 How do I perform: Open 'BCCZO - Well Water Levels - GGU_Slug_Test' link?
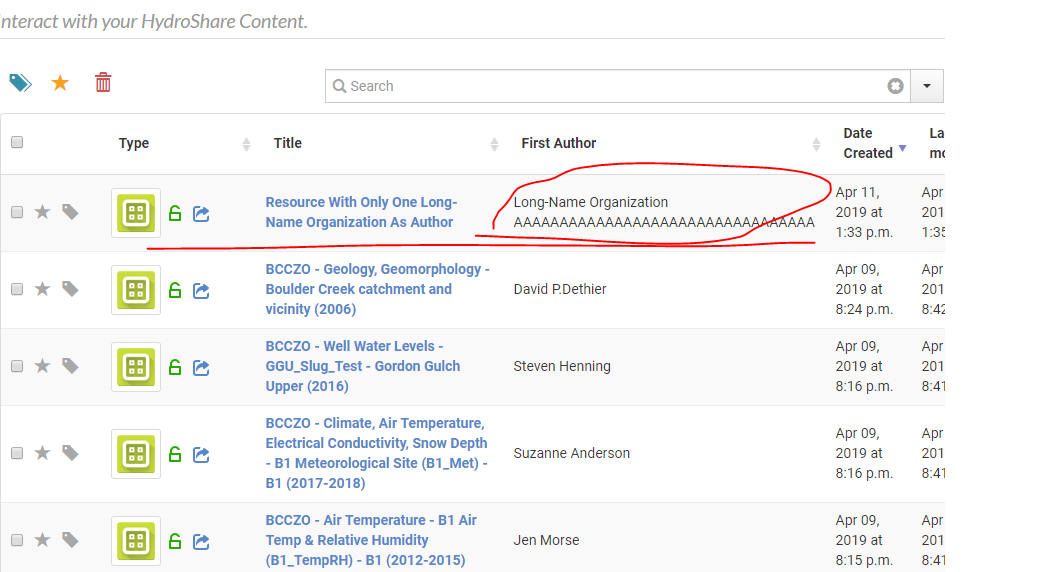tap(362, 366)
